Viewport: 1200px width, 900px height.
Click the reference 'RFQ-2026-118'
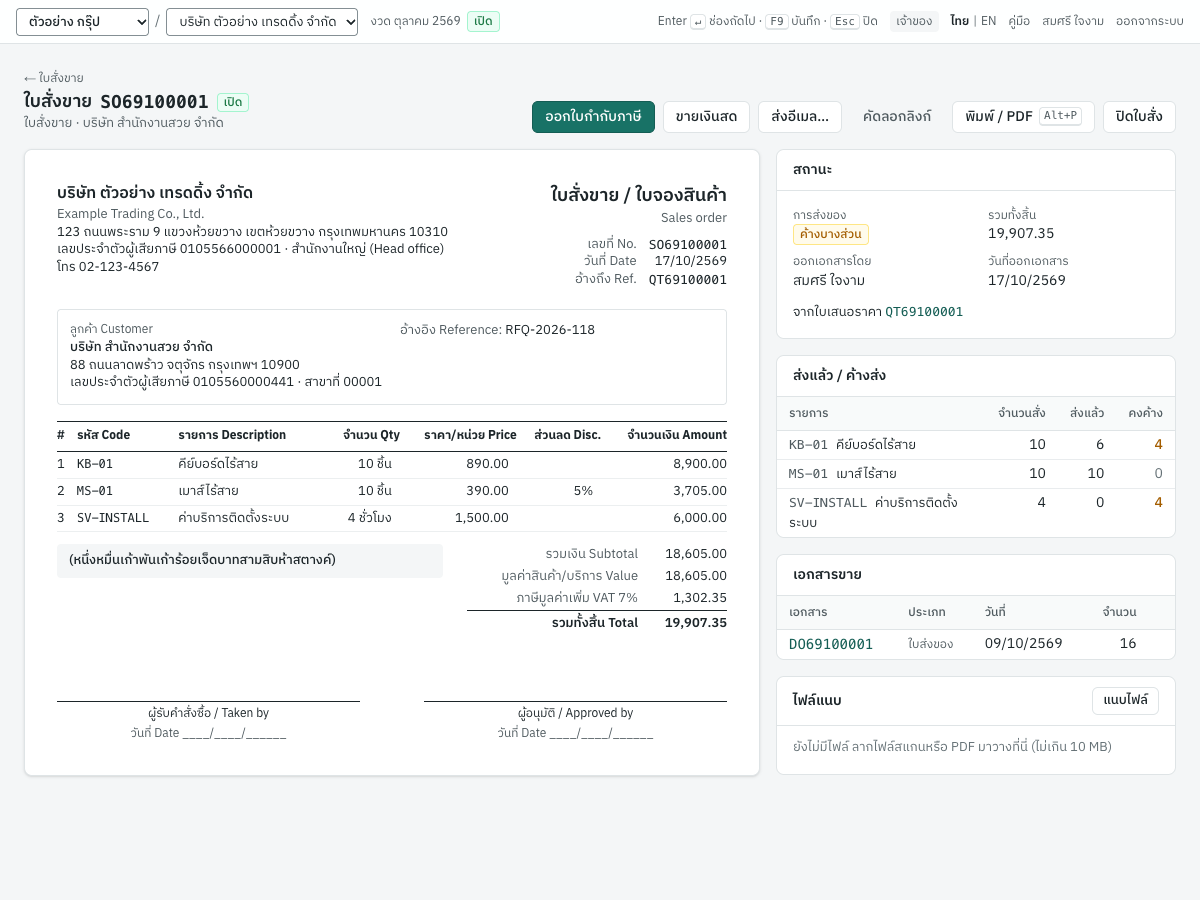click(550, 330)
